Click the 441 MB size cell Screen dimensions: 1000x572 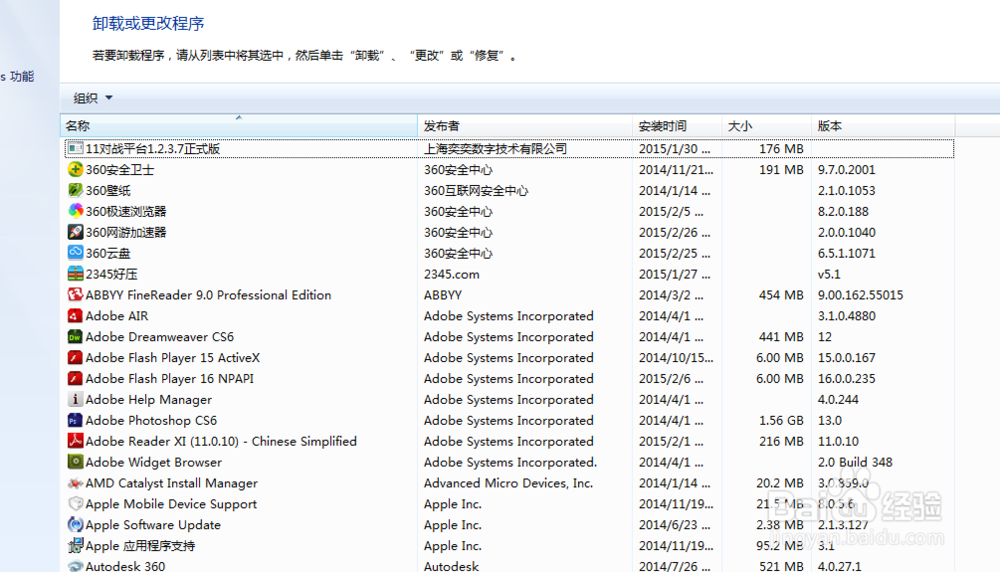781,337
